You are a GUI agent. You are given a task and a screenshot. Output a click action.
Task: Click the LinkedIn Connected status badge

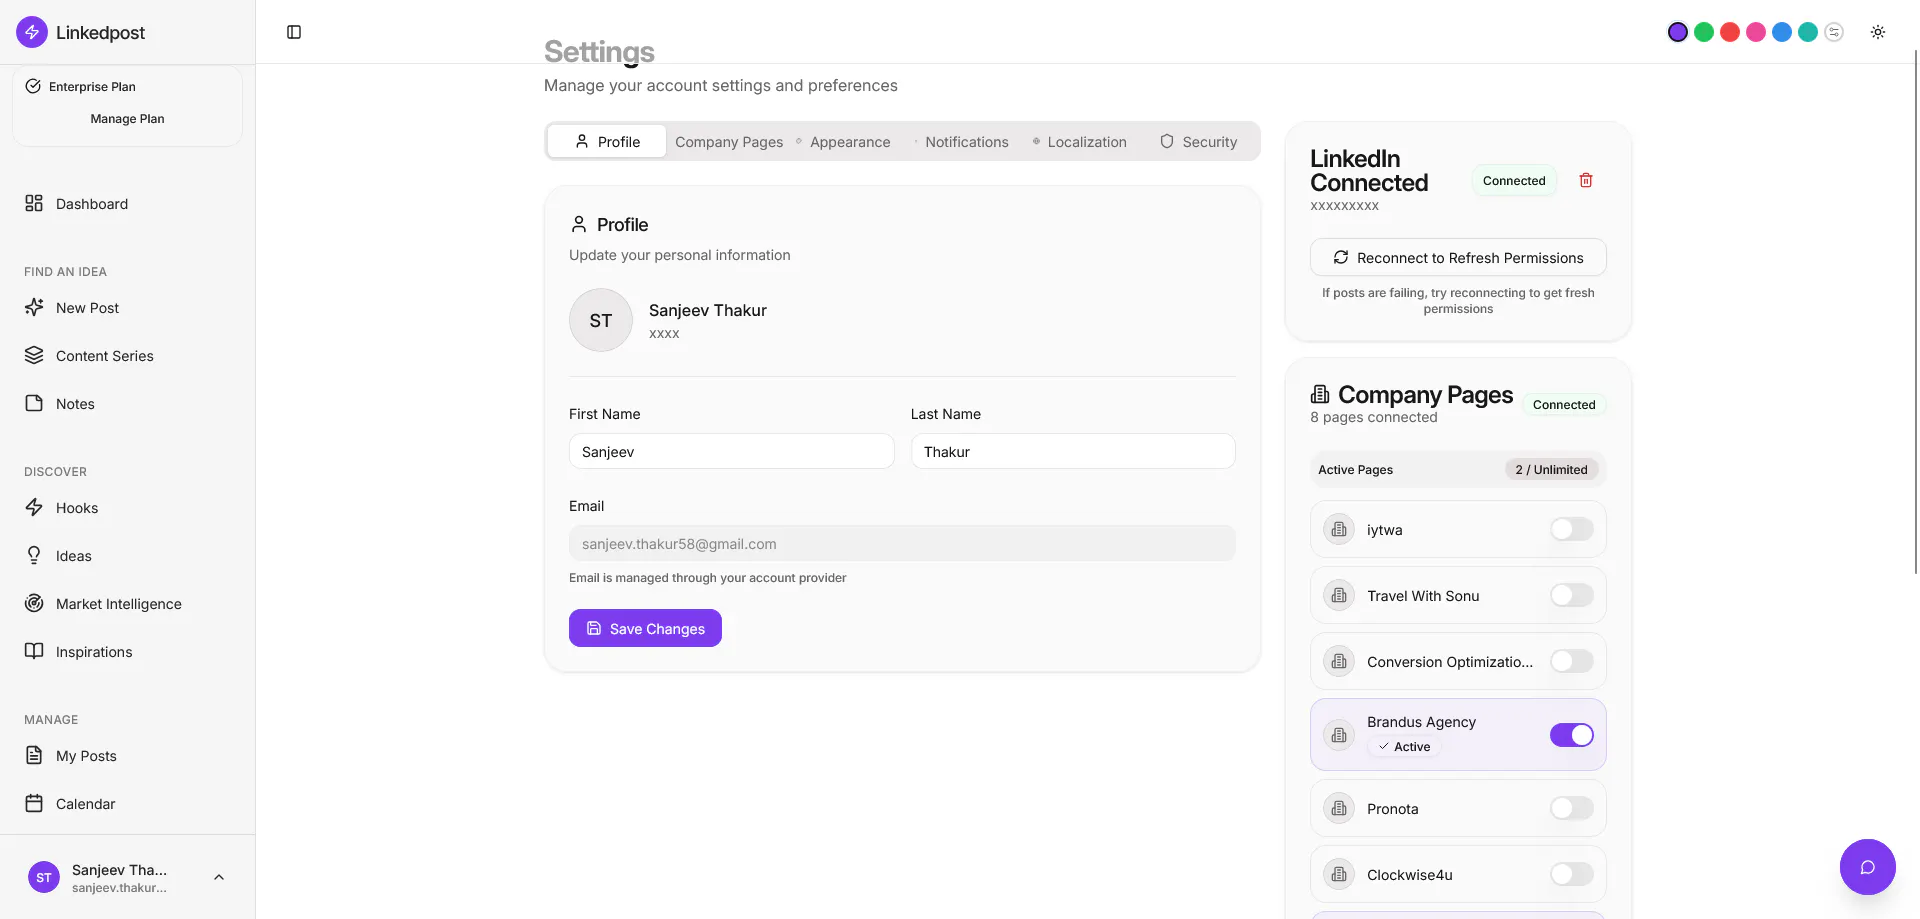[1514, 180]
